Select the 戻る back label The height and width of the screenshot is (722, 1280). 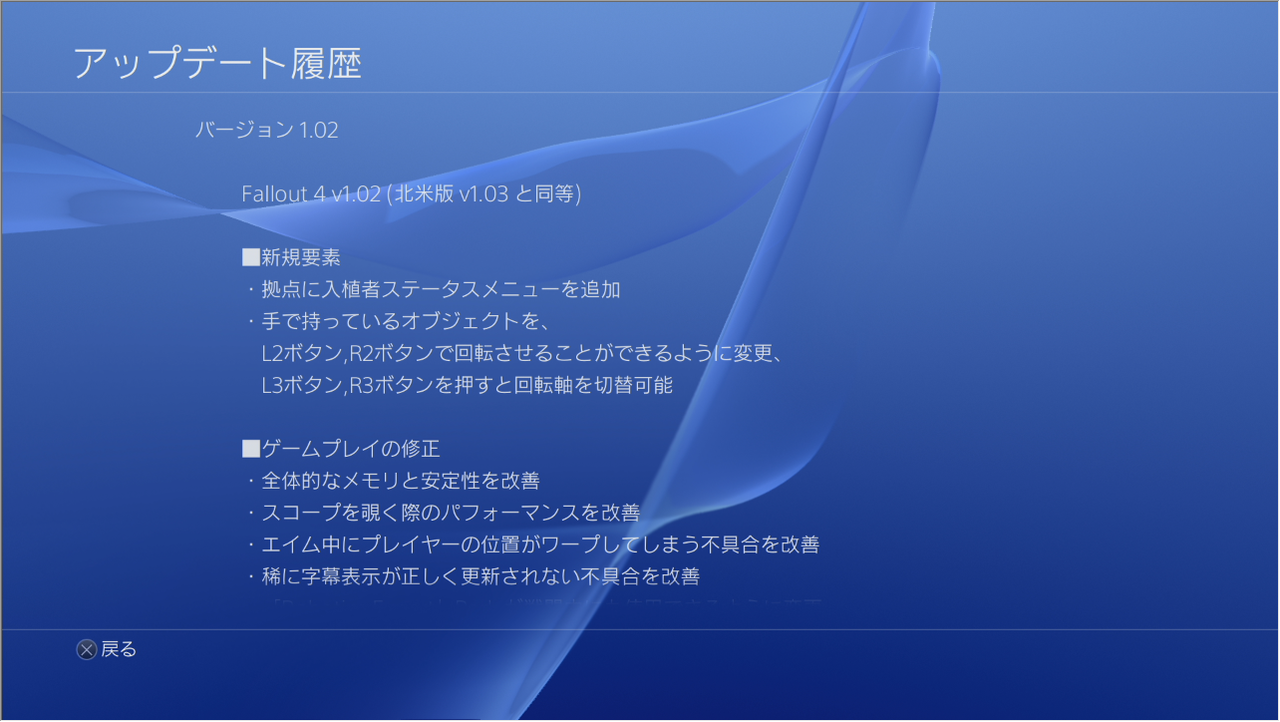tap(119, 650)
